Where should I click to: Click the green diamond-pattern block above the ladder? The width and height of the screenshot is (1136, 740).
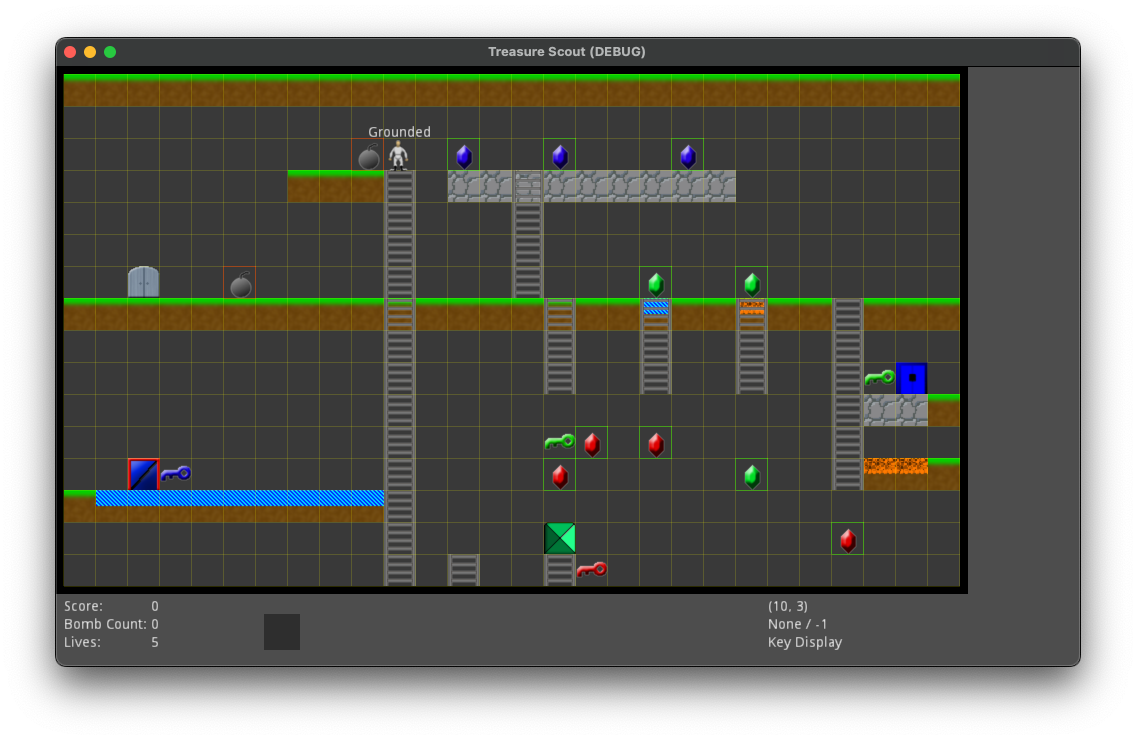(x=560, y=538)
